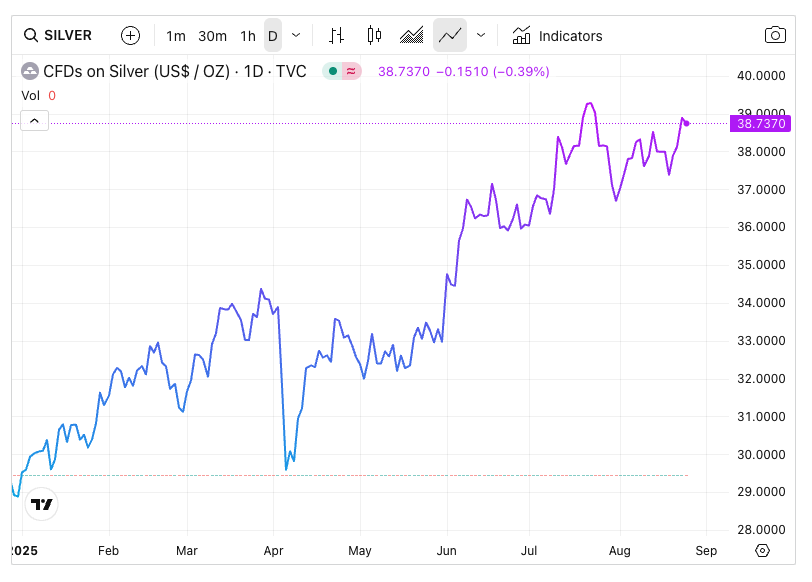Click the silver symbol logo icon
Image resolution: width=812 pixels, height=582 pixels.
30,71
